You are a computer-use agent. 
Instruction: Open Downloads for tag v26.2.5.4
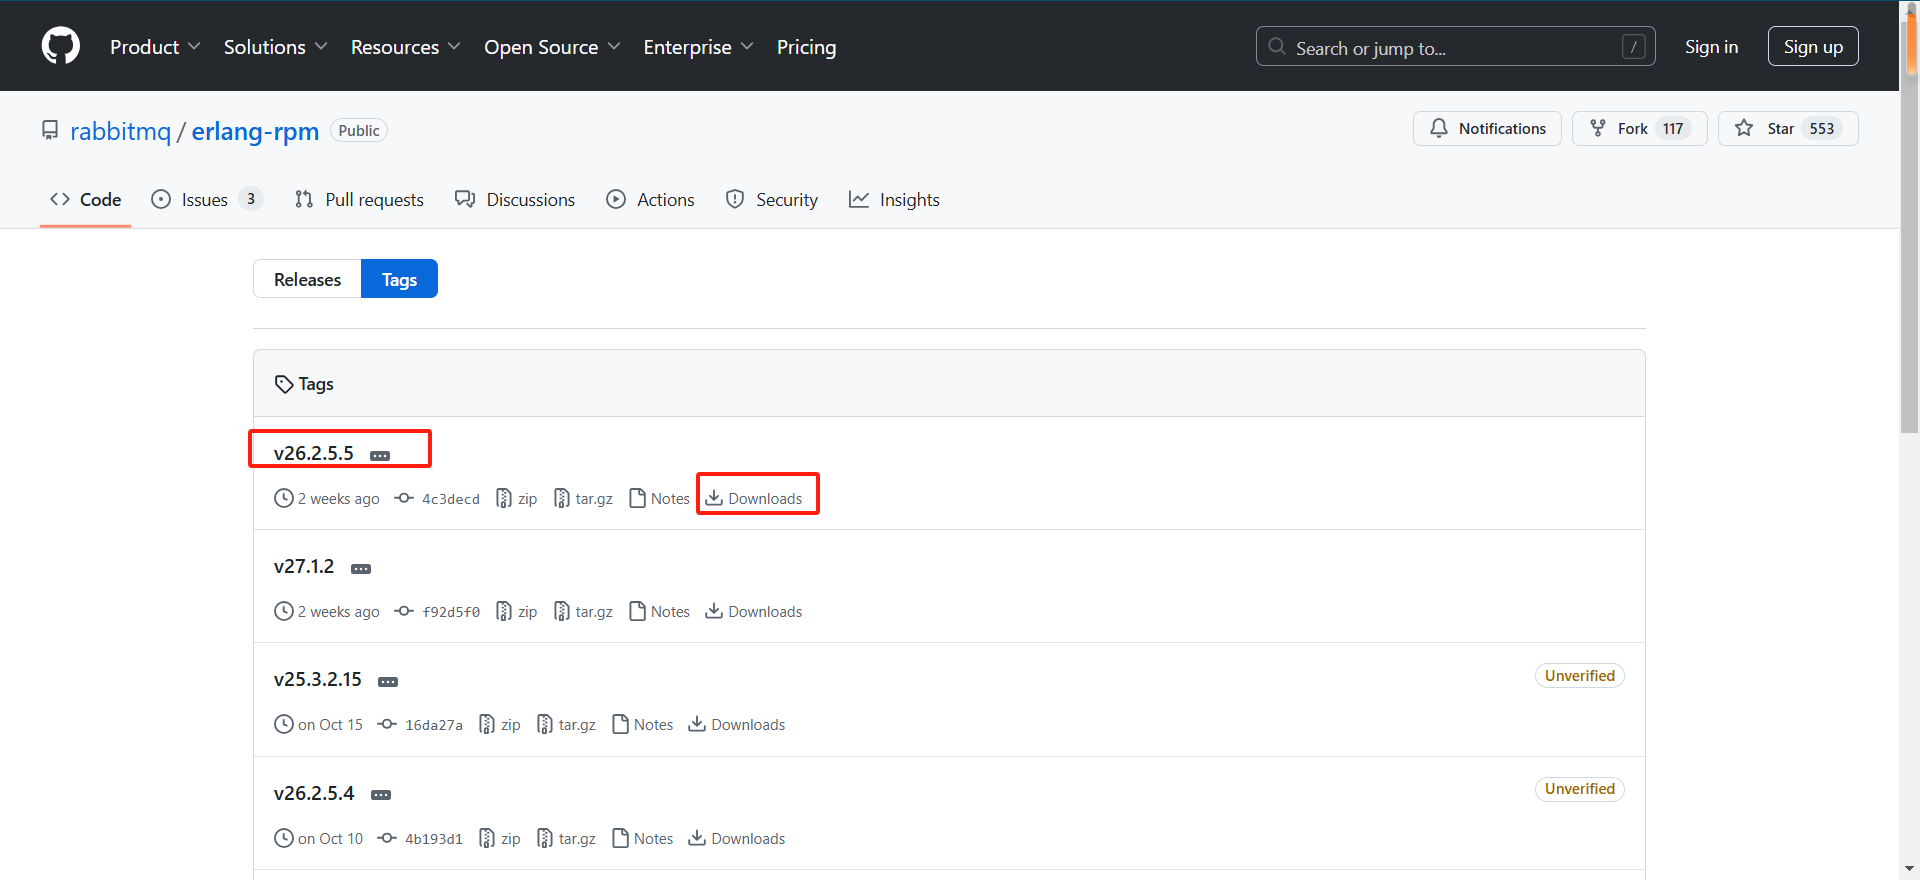[x=737, y=839]
